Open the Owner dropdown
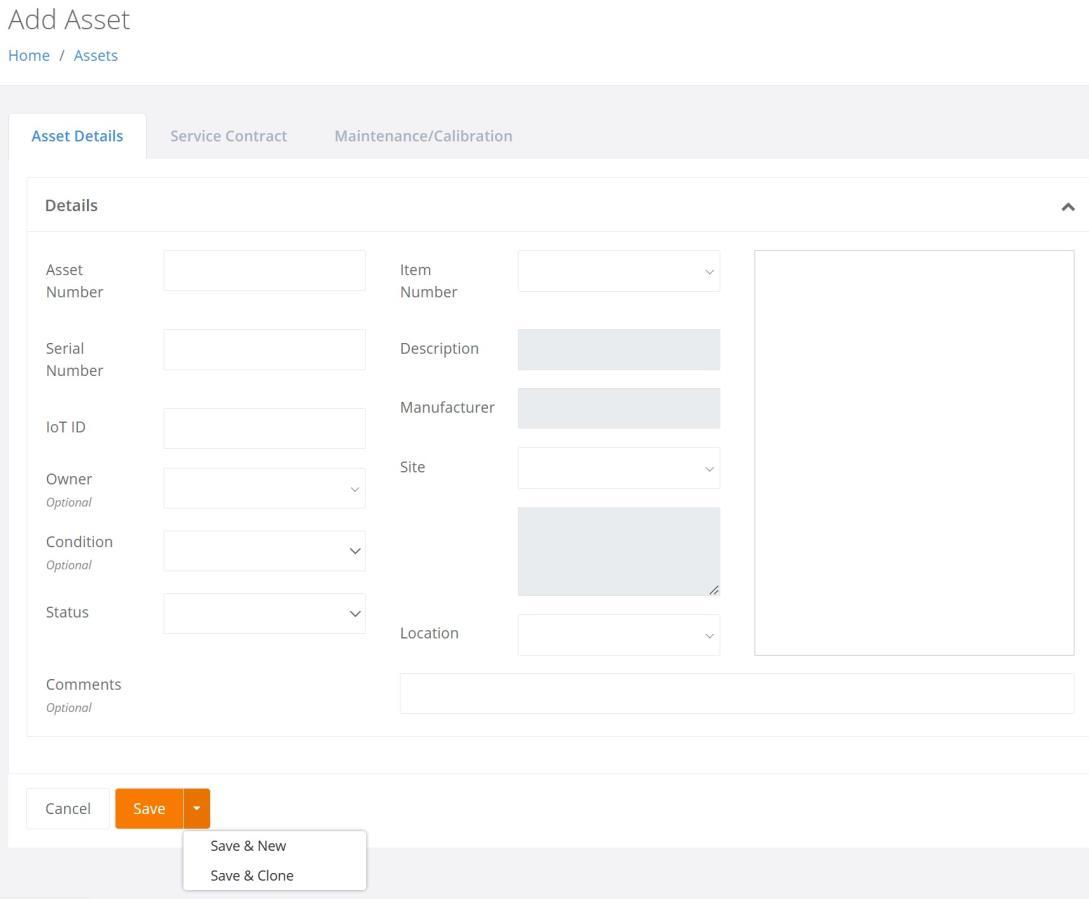Image resolution: width=1089 pixels, height=899 pixels. 264,488
